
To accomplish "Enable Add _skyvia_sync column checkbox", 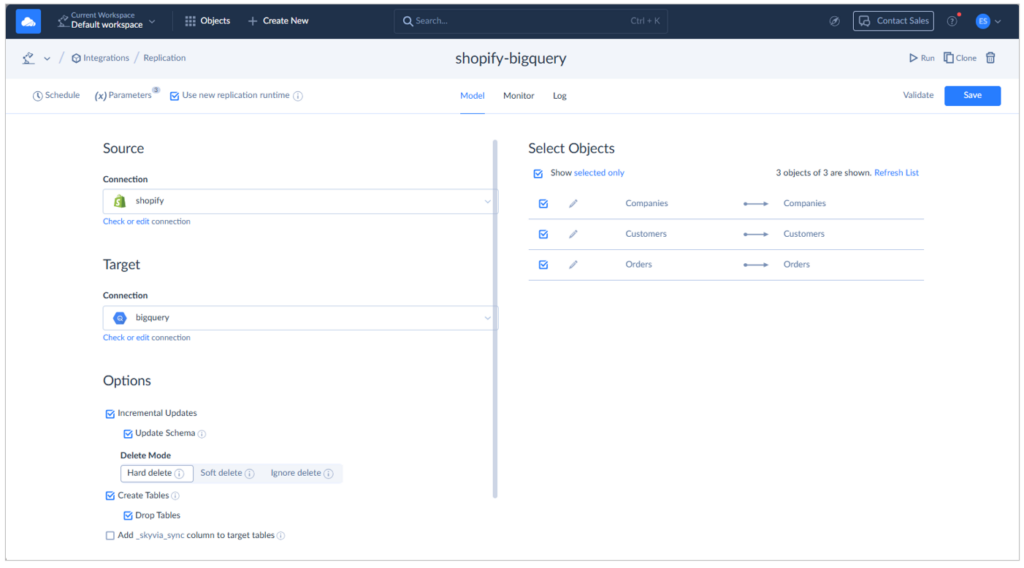I will coord(110,535).
